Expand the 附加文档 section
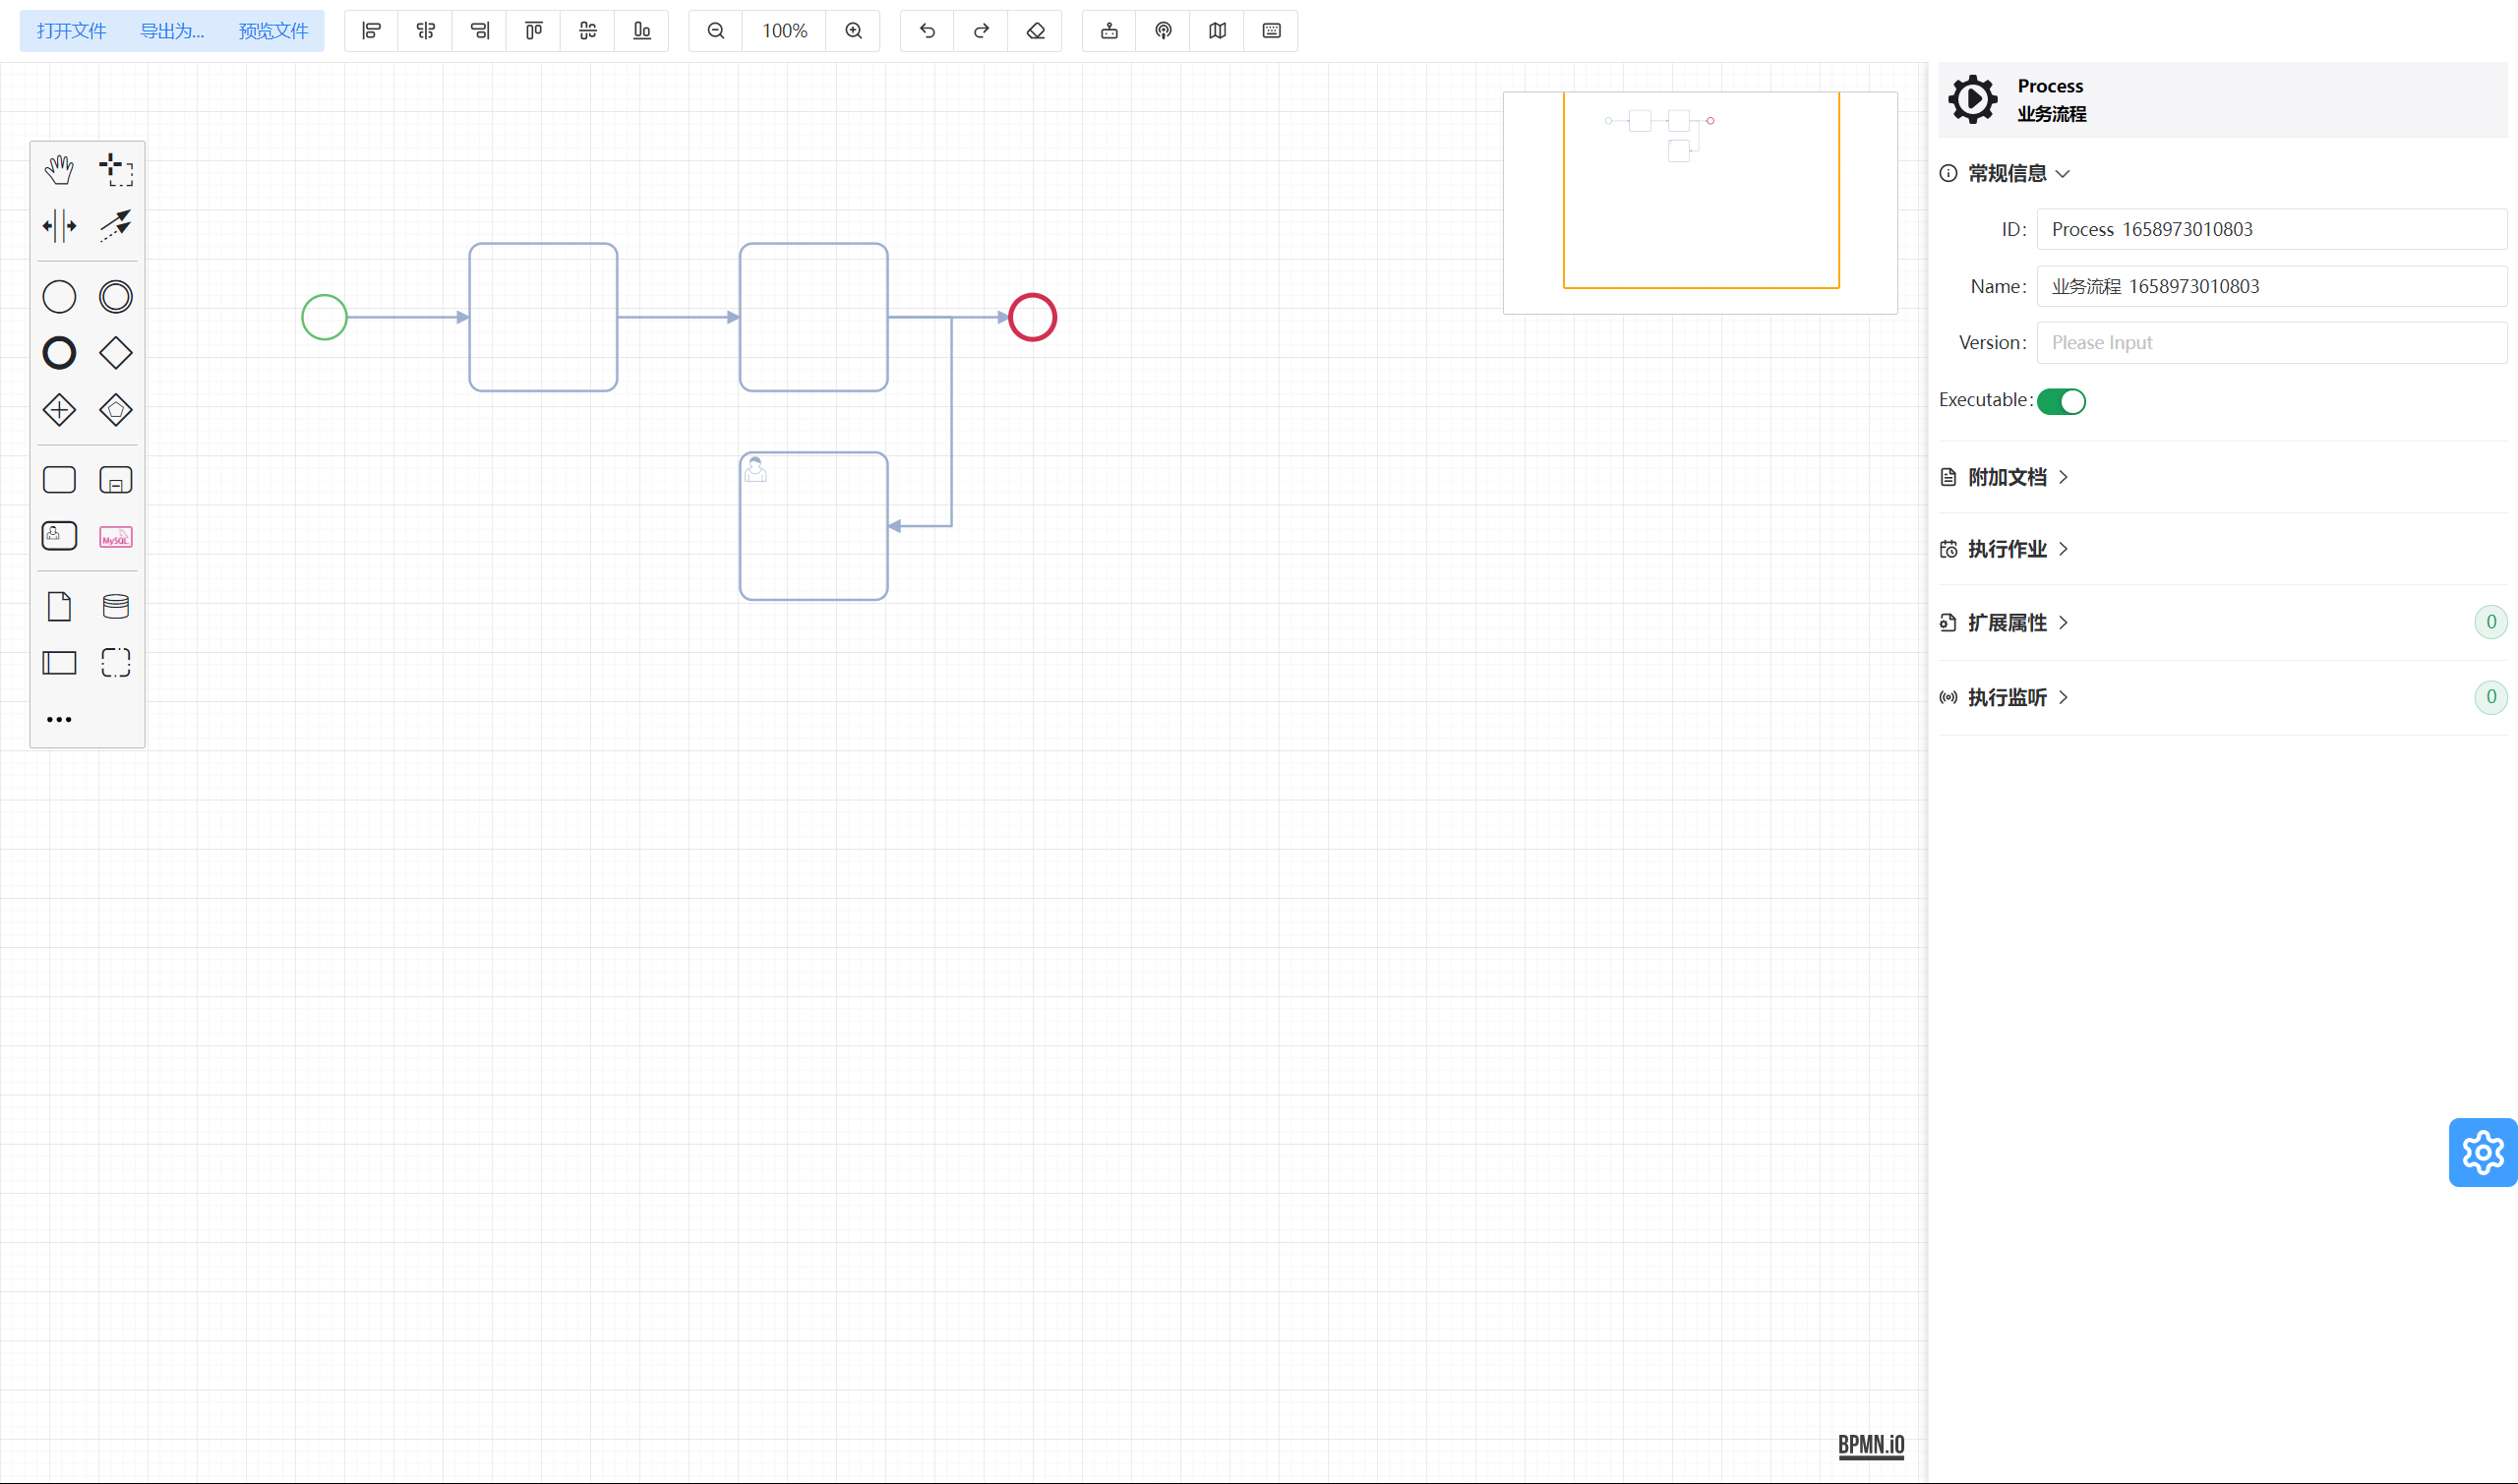 pyautogui.click(x=2006, y=477)
